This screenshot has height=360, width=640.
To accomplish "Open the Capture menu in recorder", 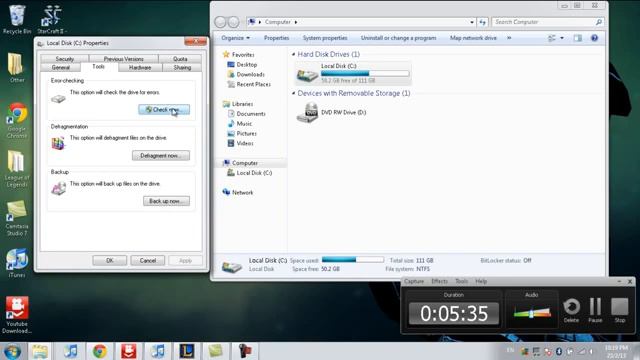I will [x=414, y=281].
